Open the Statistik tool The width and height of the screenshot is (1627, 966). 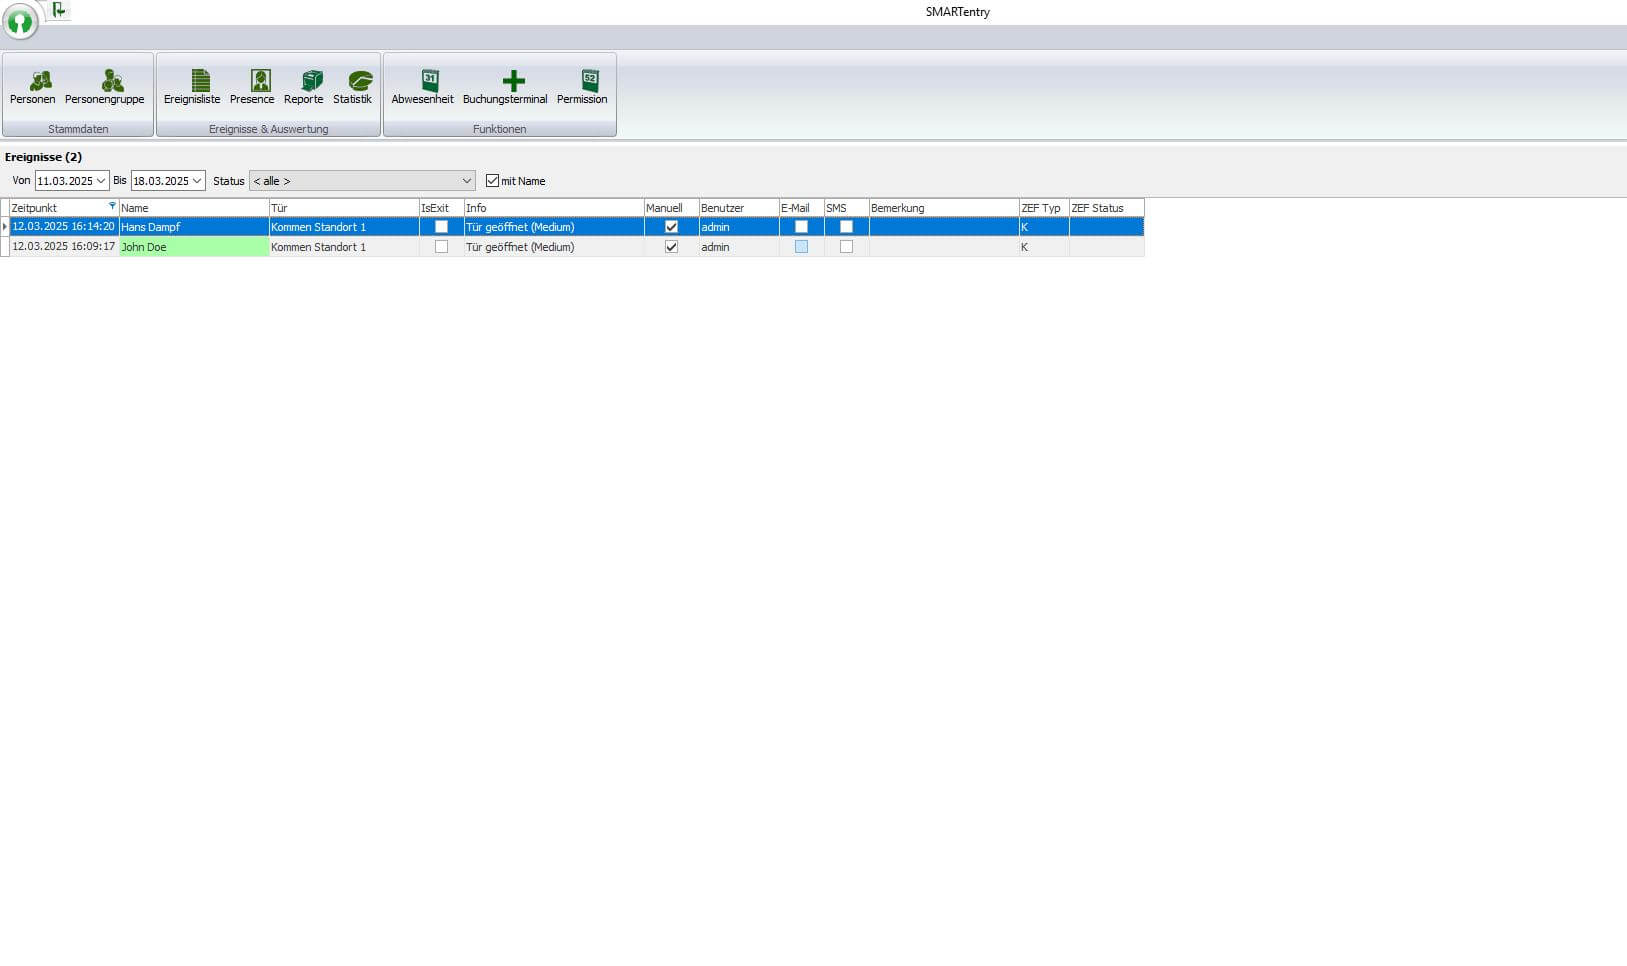point(354,88)
